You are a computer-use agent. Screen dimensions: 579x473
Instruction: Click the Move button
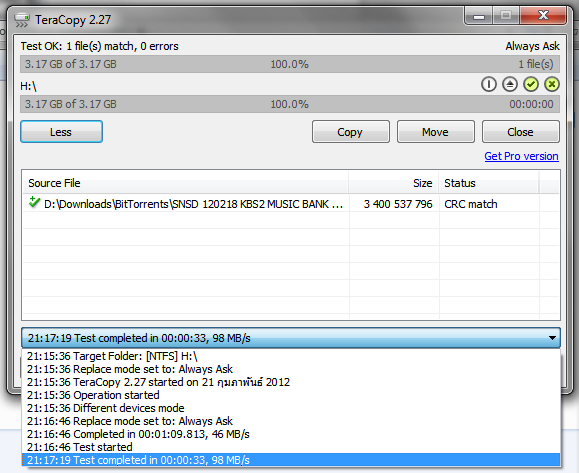click(436, 131)
